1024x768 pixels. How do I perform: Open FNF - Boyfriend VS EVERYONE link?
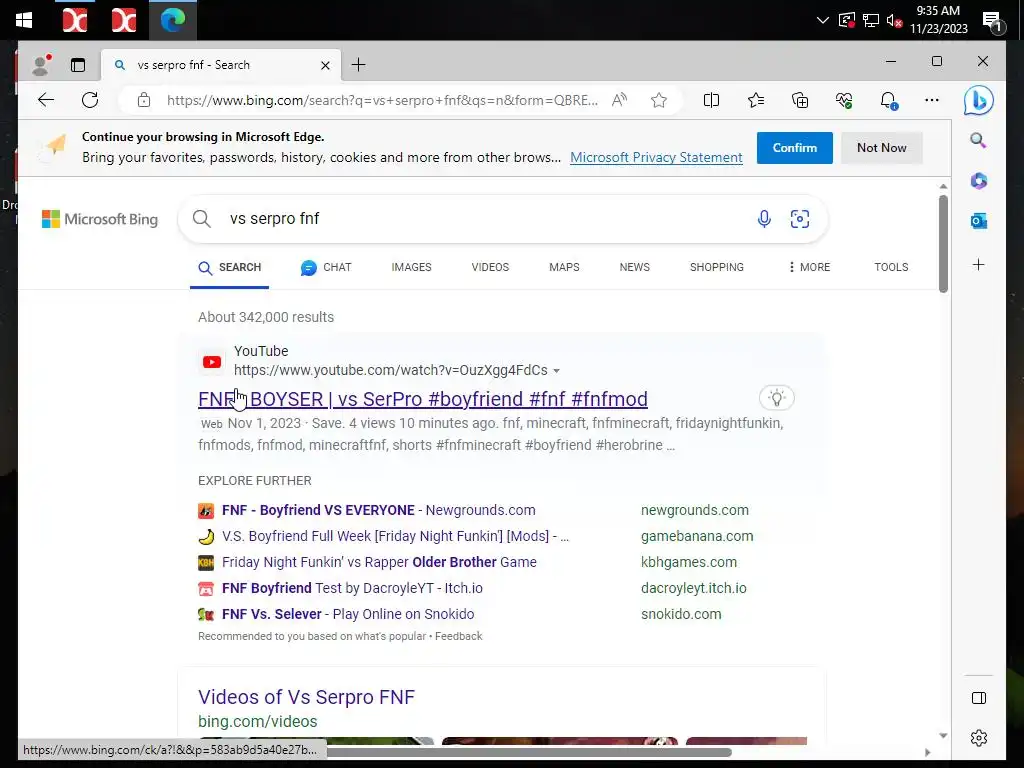(379, 510)
